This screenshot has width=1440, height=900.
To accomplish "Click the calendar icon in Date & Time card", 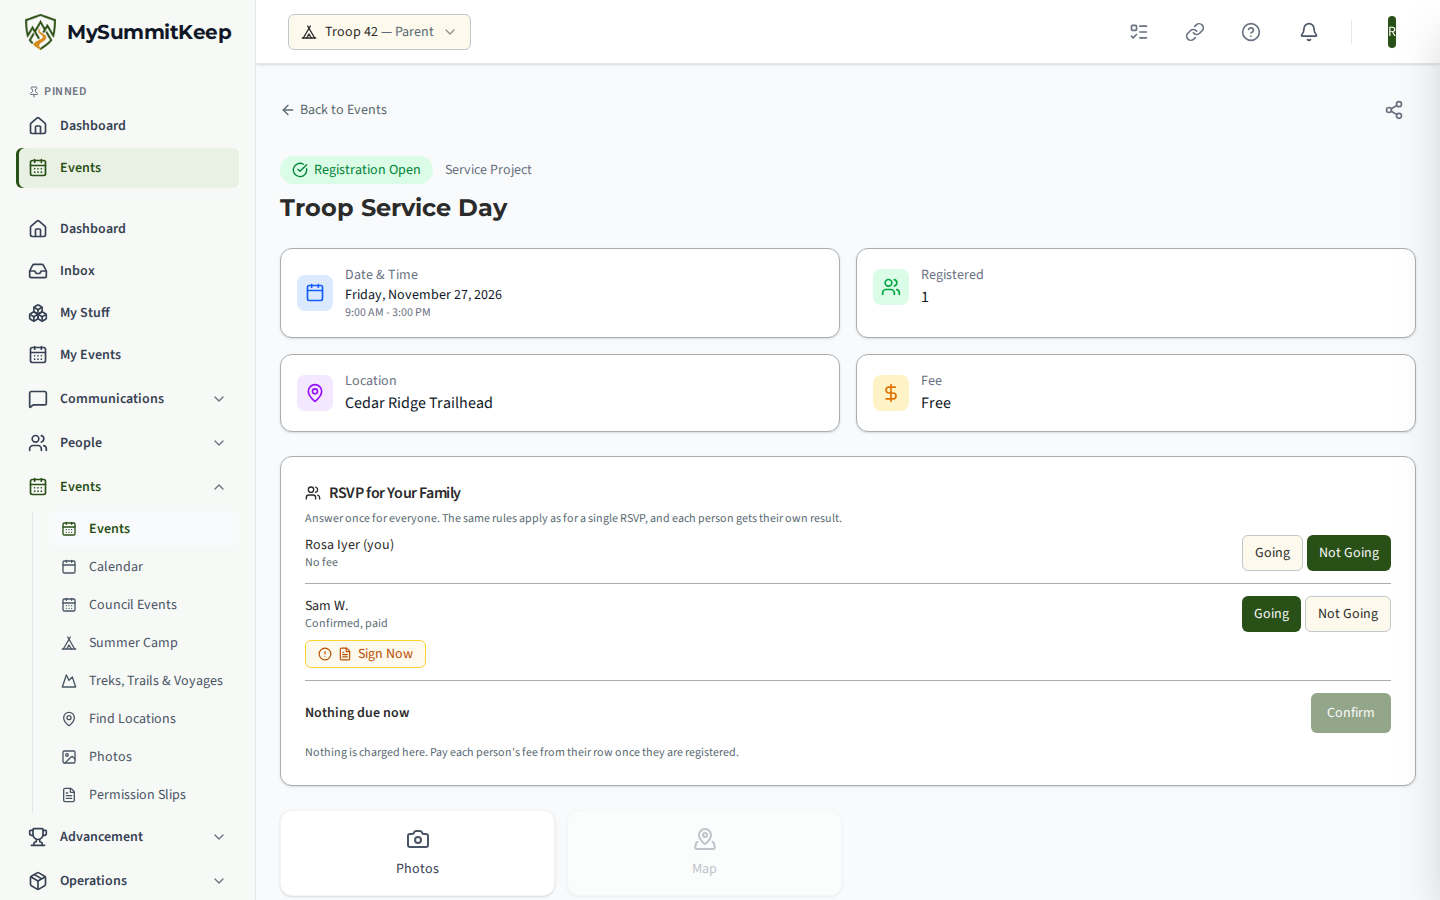I will pos(315,293).
